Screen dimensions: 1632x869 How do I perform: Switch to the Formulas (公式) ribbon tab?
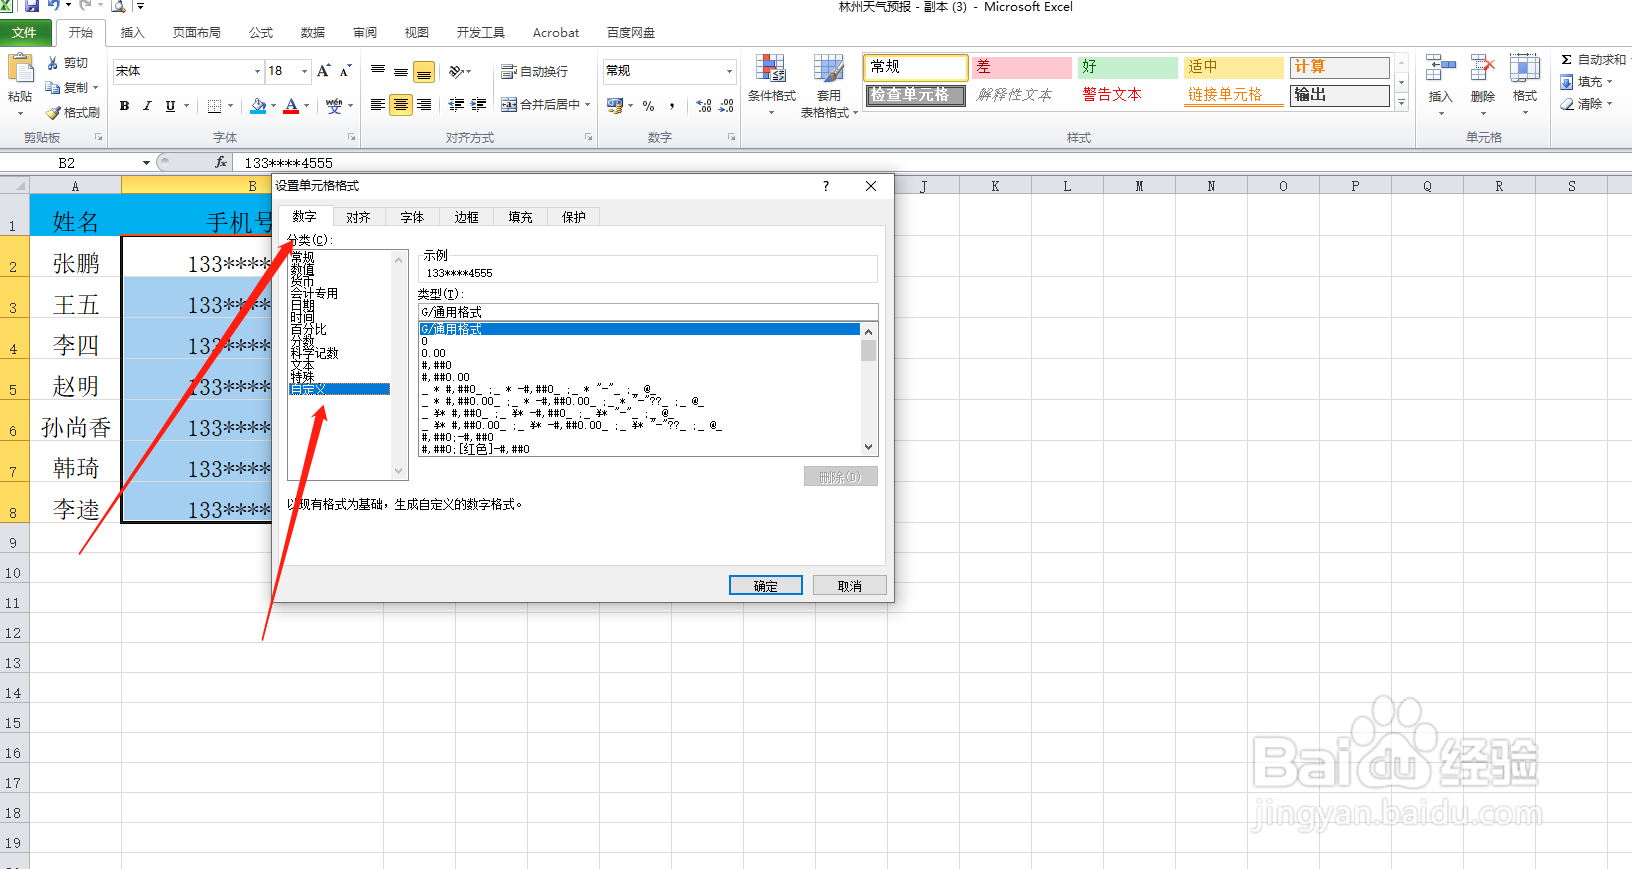[260, 32]
